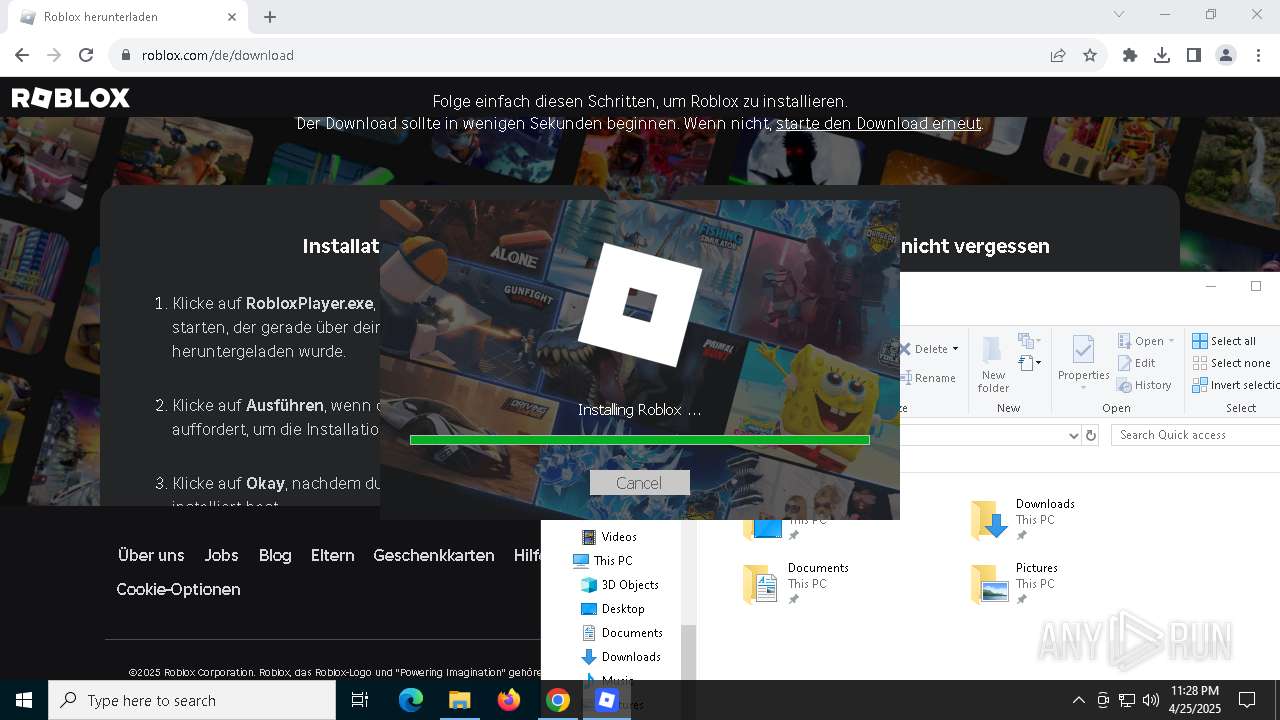Image resolution: width=1280 pixels, height=720 pixels.
Task: Expand Explorer address bar history dropdown
Action: (1074, 435)
